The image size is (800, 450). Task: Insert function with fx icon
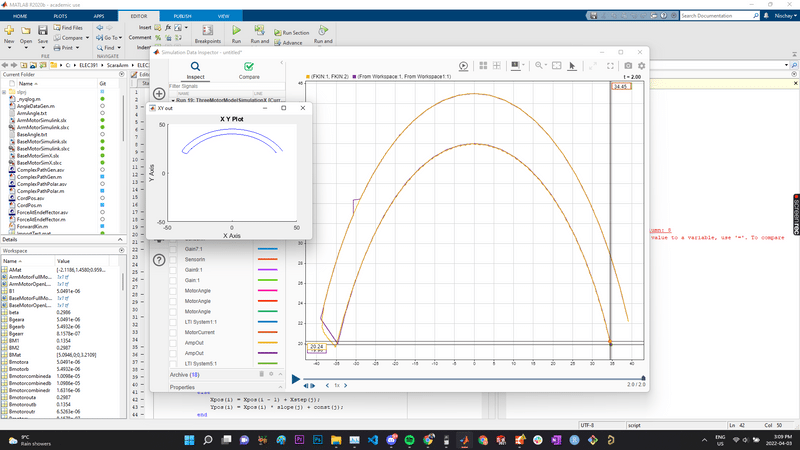point(168,28)
